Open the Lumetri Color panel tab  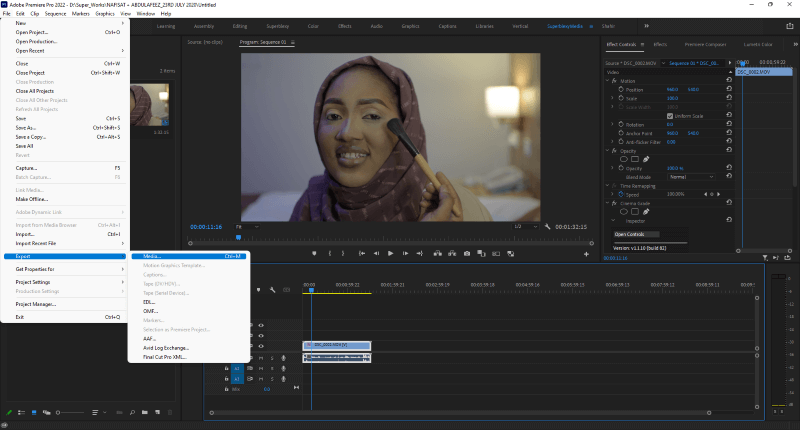(x=758, y=44)
